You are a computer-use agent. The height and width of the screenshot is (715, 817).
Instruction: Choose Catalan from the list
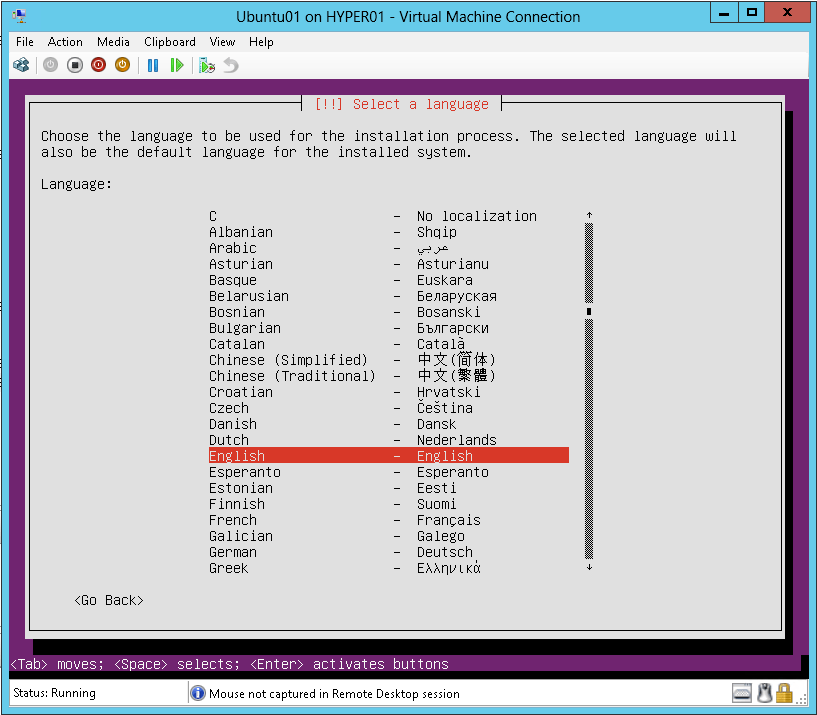389,344
